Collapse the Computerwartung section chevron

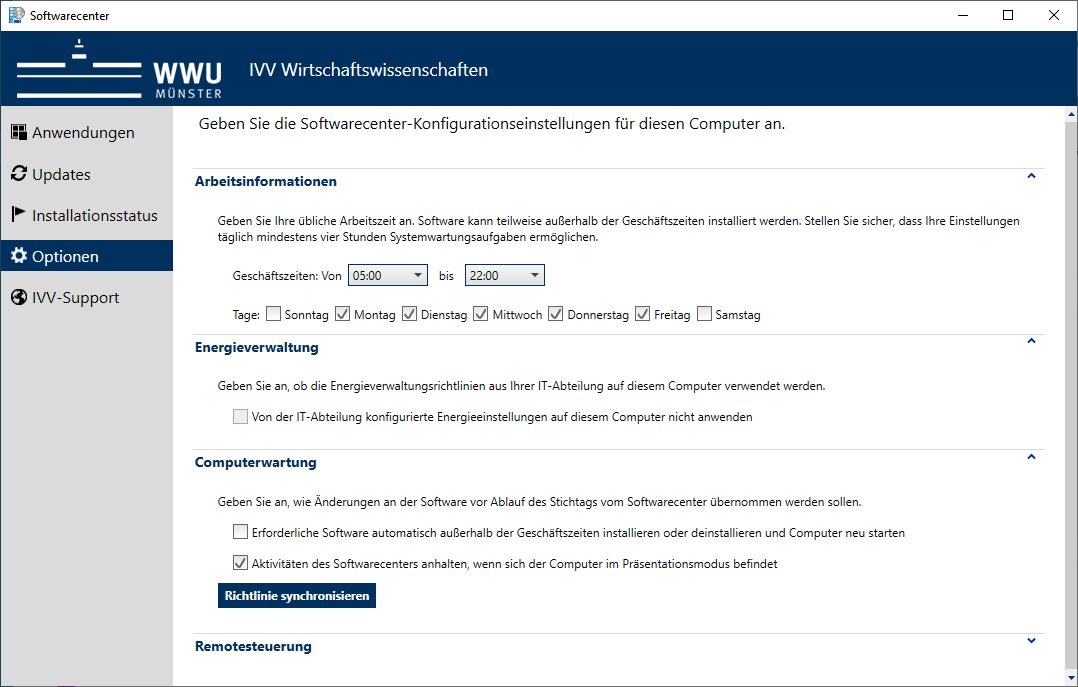point(1031,457)
